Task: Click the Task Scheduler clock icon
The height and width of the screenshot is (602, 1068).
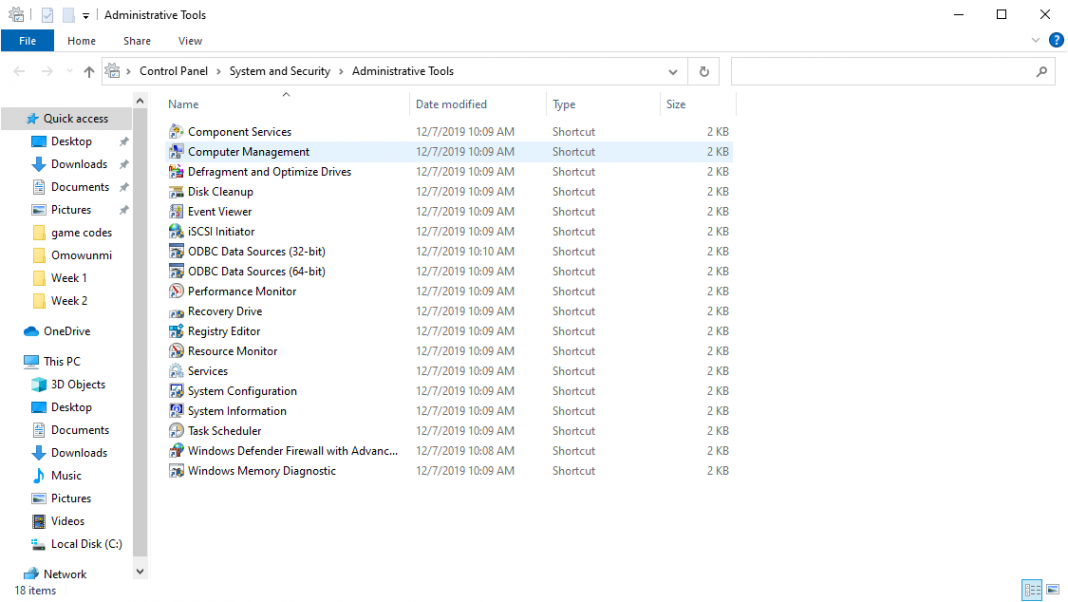Action: pos(177,431)
